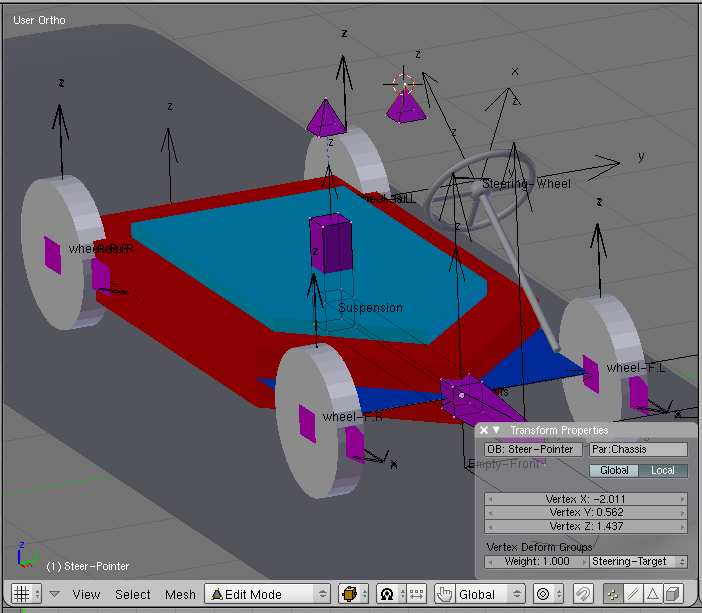Enable vertex select mode
The width and height of the screenshot is (702, 613).
click(x=613, y=594)
